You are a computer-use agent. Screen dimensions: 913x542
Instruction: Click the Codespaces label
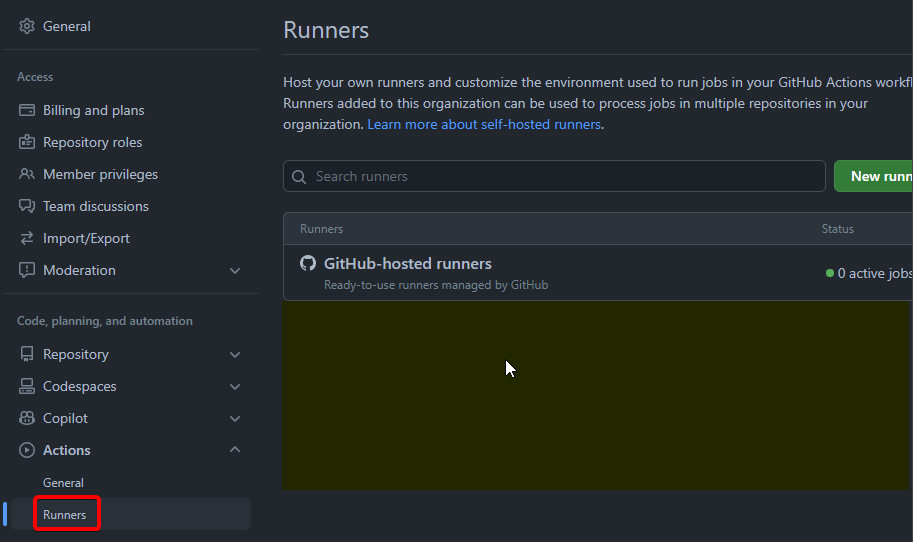tap(80, 386)
